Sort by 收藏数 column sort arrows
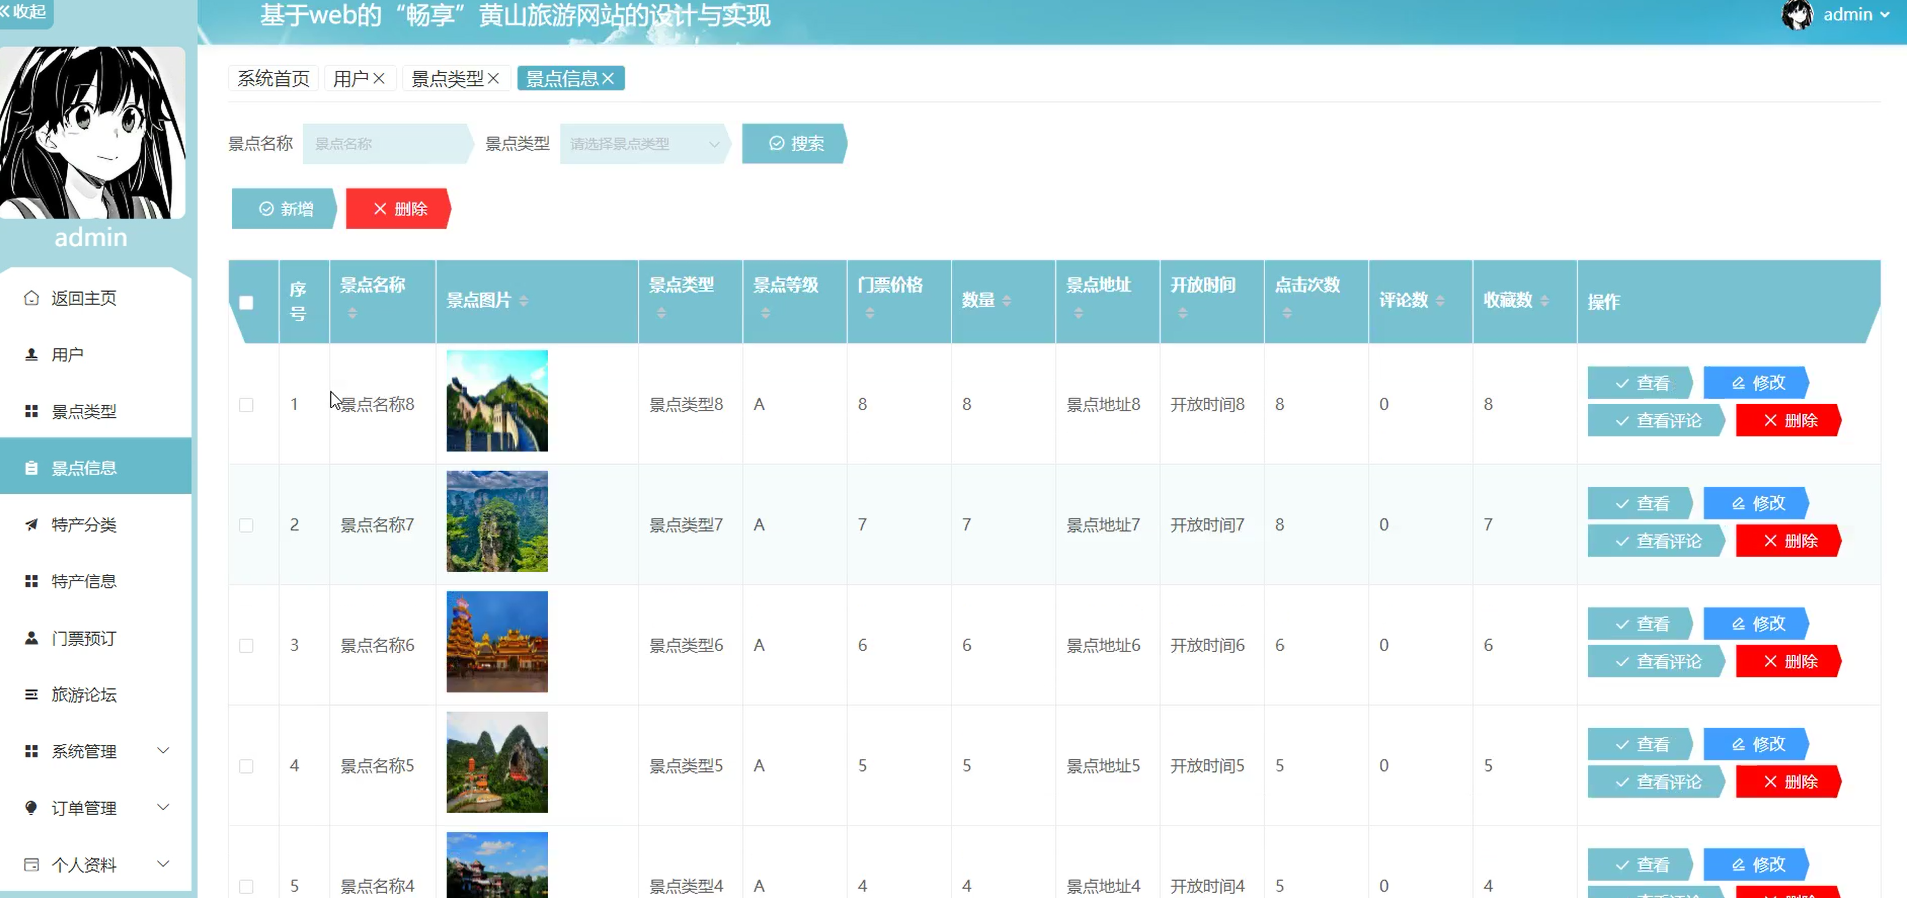This screenshot has width=1907, height=898. pos(1545,301)
